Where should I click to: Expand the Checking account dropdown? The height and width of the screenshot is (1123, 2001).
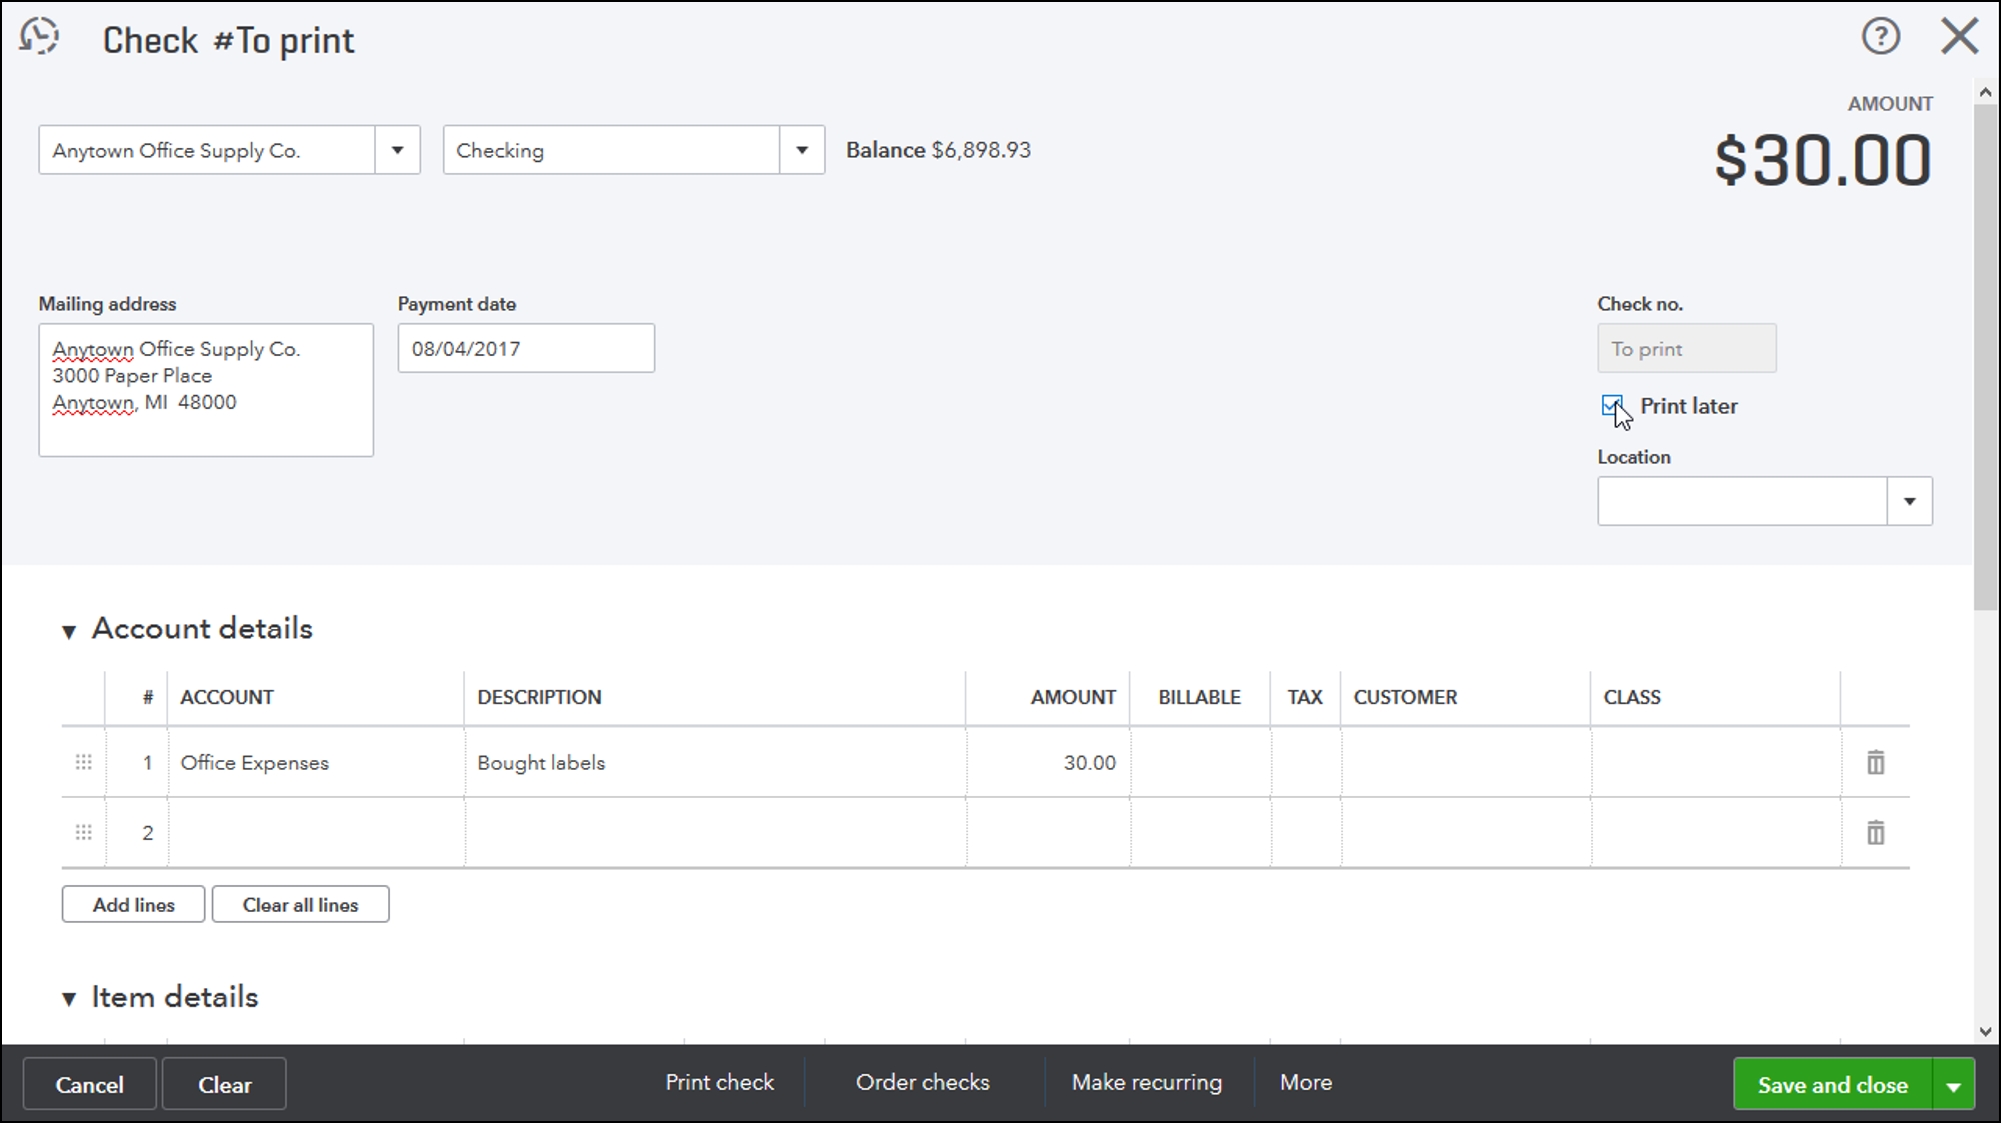801,150
